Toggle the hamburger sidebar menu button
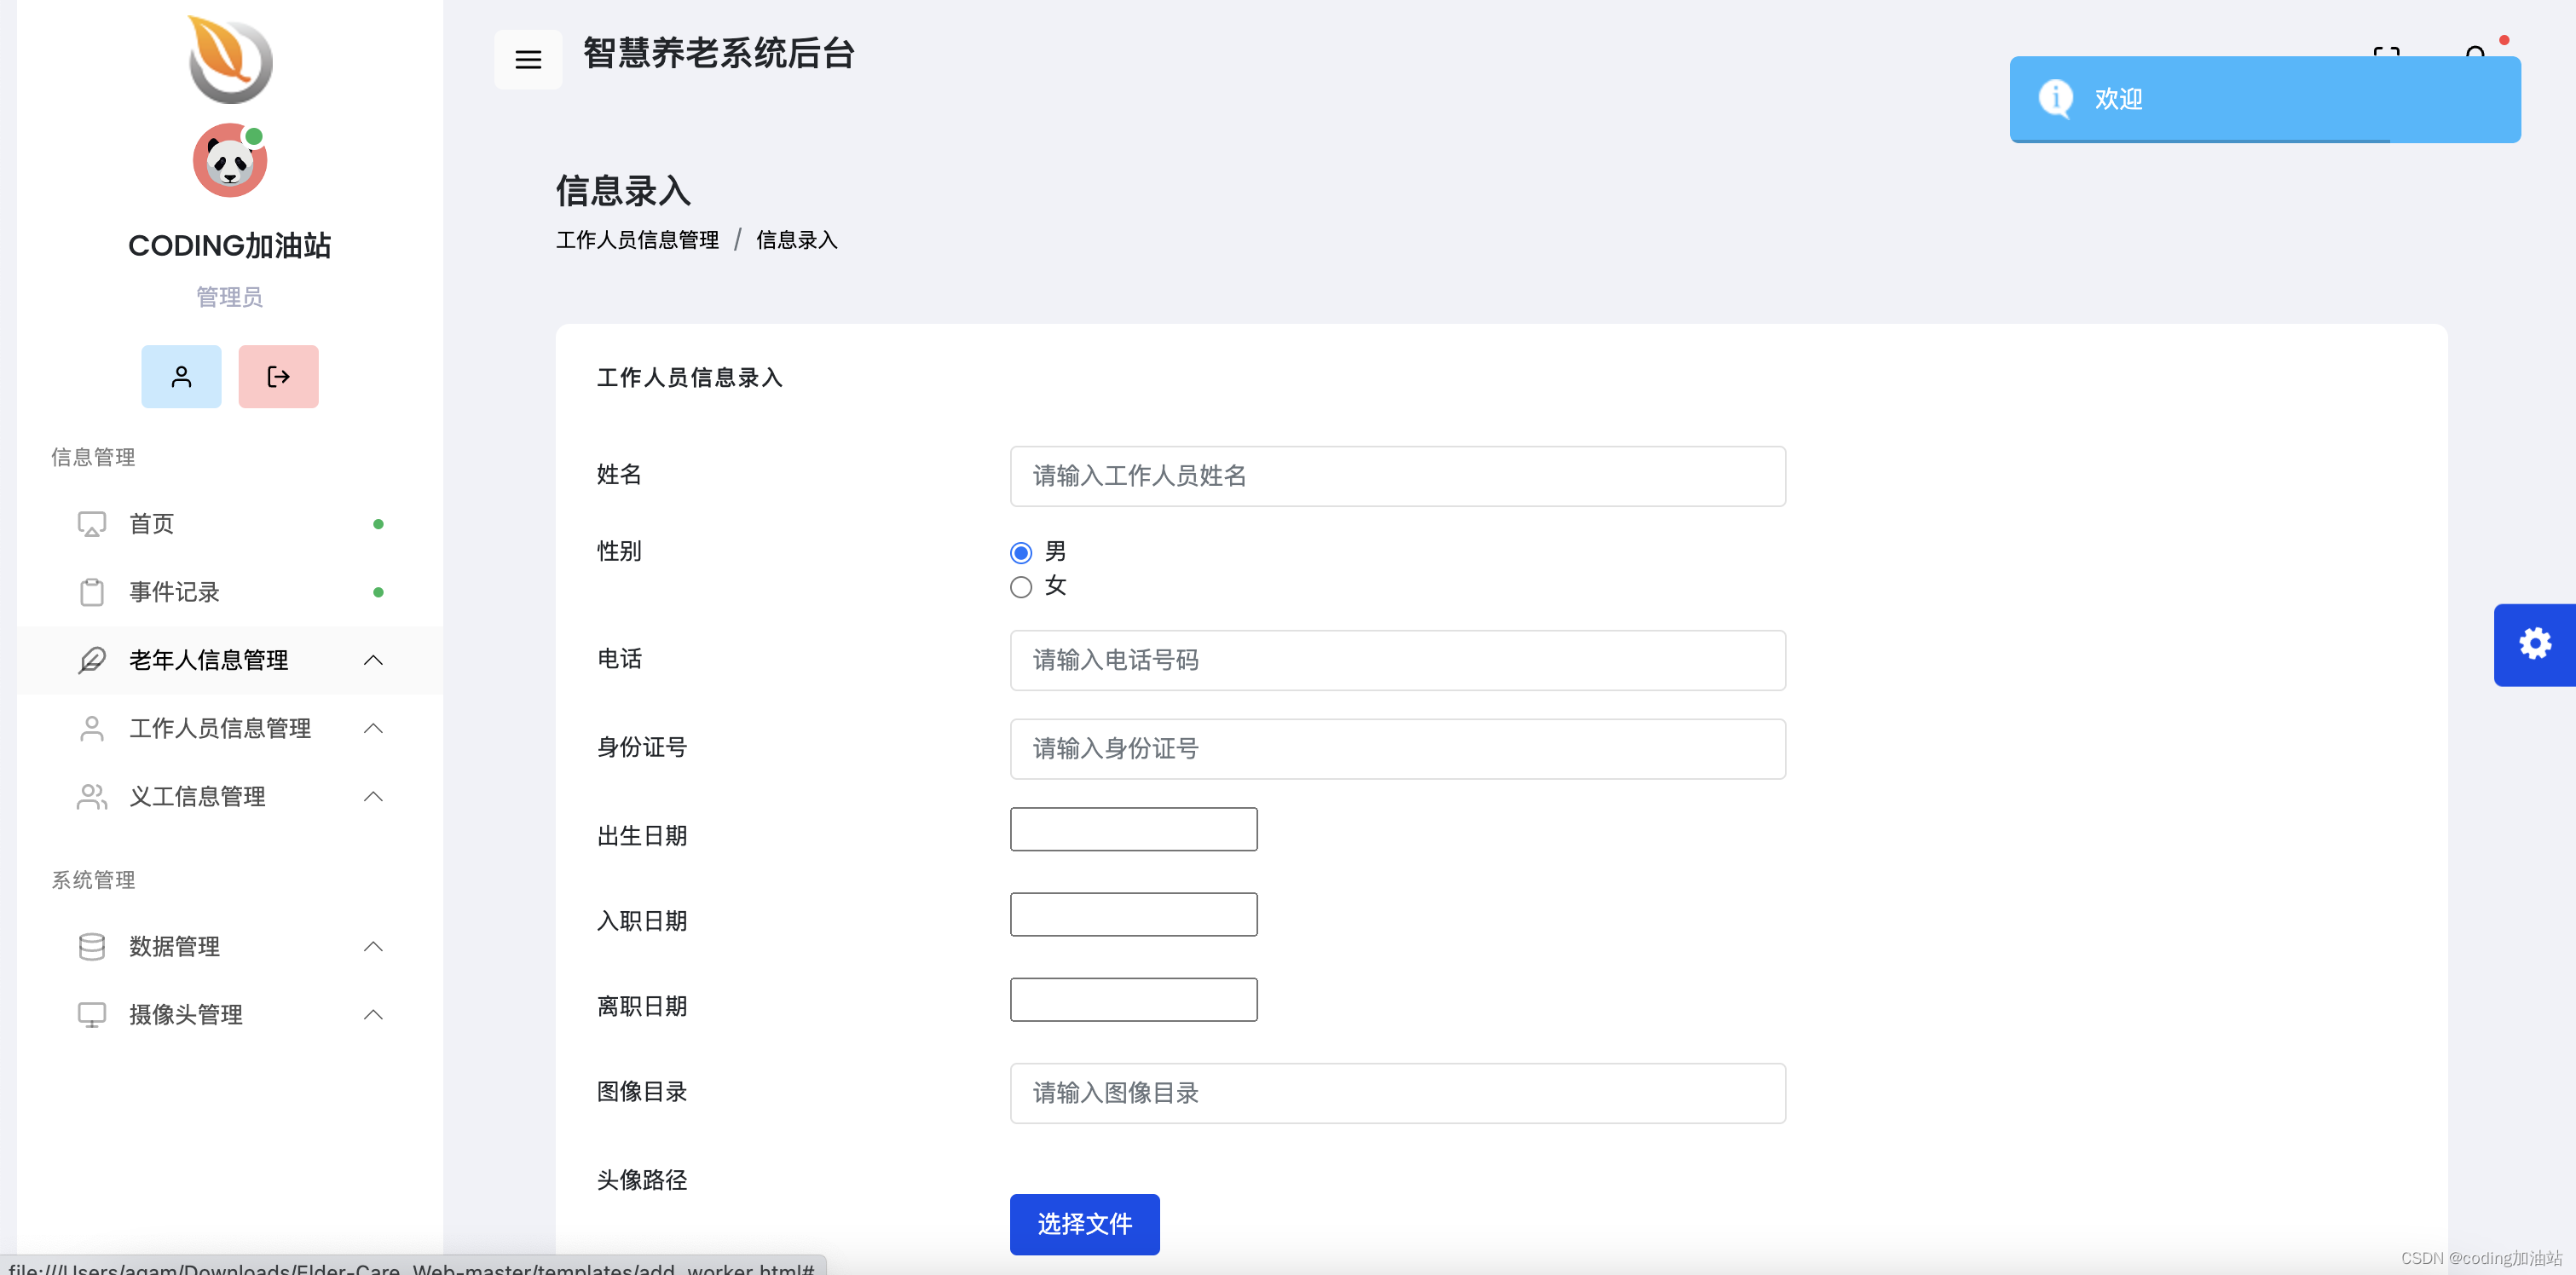 pyautogui.click(x=528, y=60)
